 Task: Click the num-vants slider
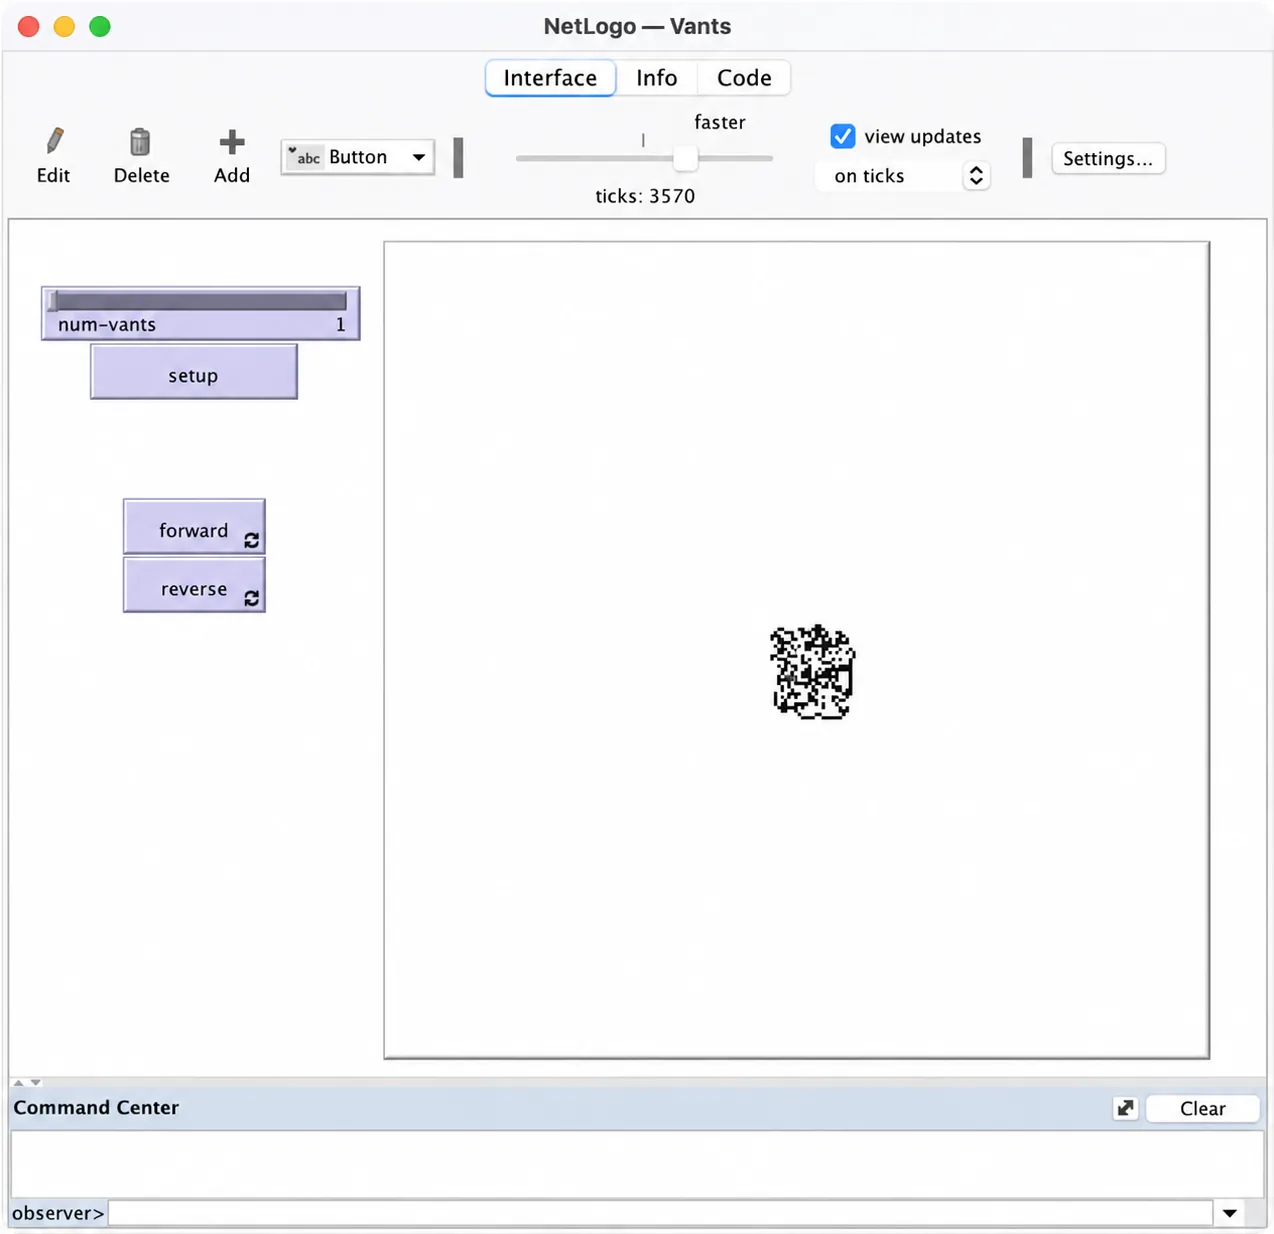(201, 313)
